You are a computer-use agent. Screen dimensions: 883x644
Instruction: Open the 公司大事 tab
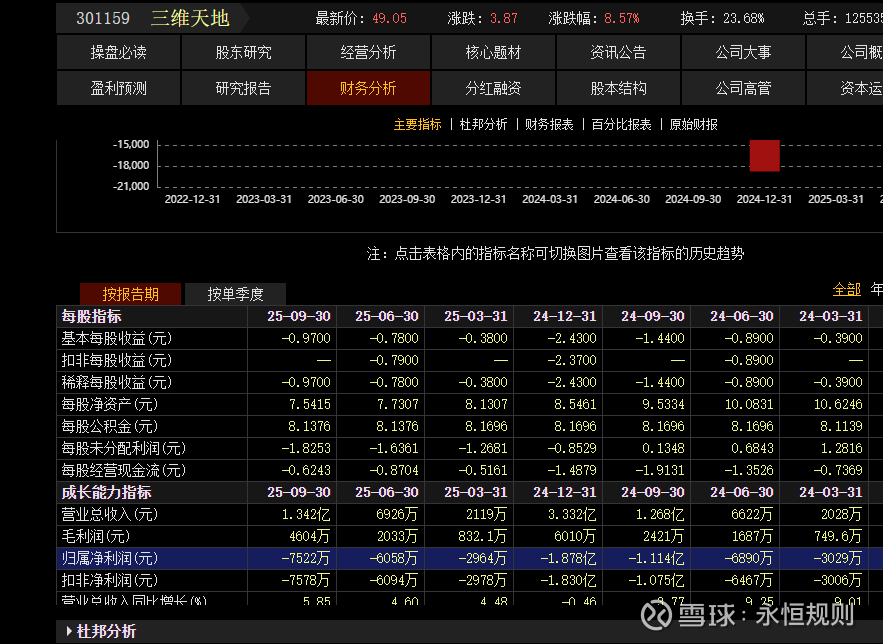pyautogui.click(x=743, y=52)
